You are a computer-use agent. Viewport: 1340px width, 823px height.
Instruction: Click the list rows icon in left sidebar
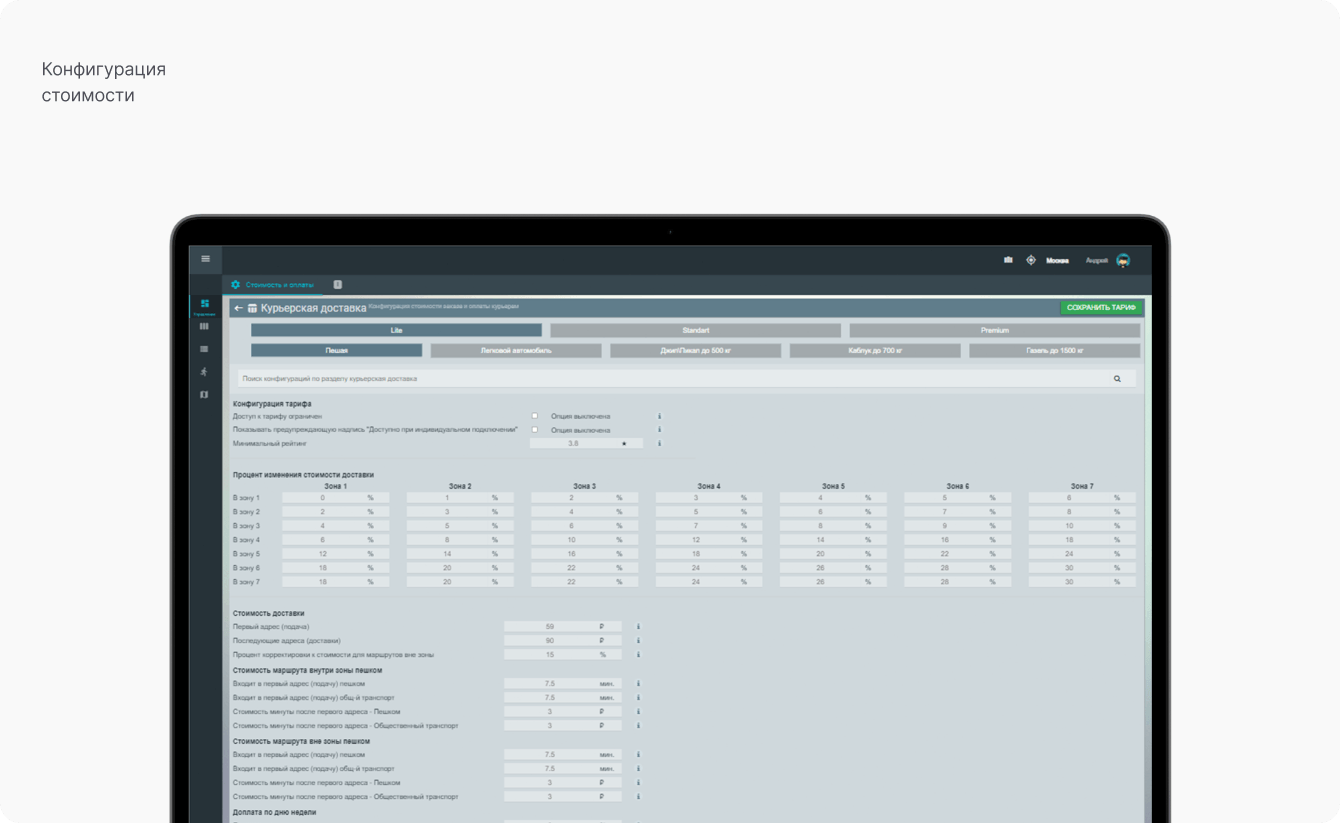[204, 349]
